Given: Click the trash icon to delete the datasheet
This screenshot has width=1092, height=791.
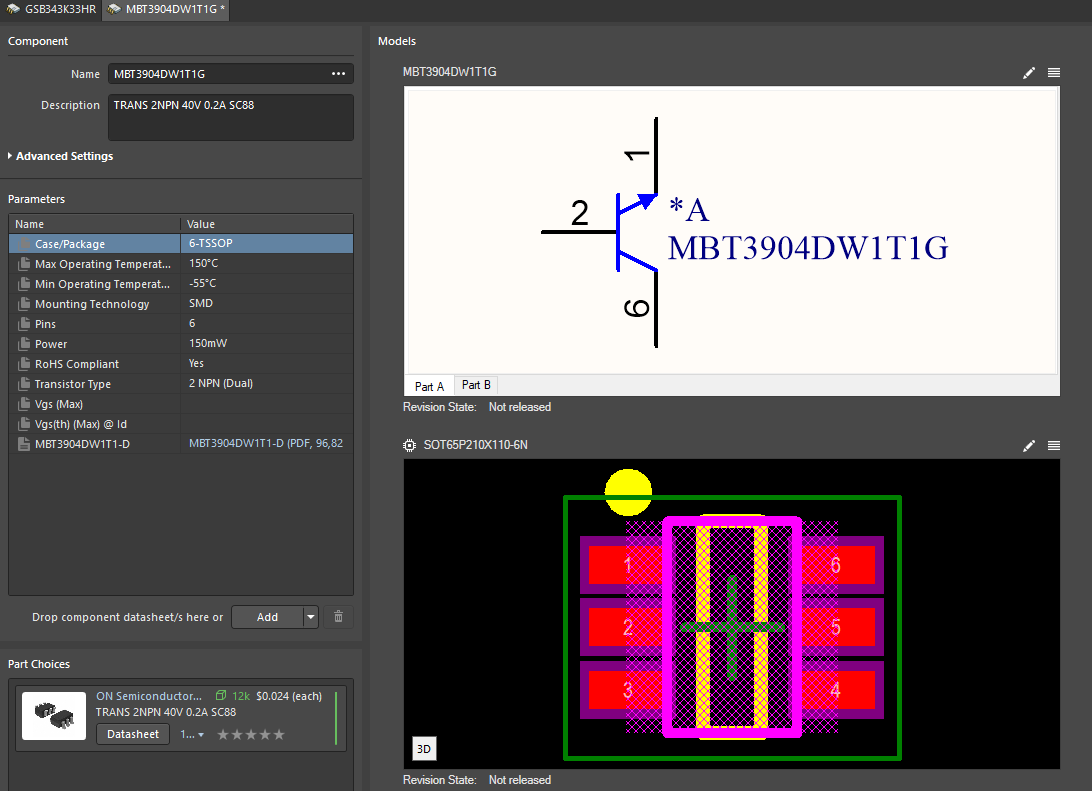Looking at the screenshot, I should [x=338, y=617].
